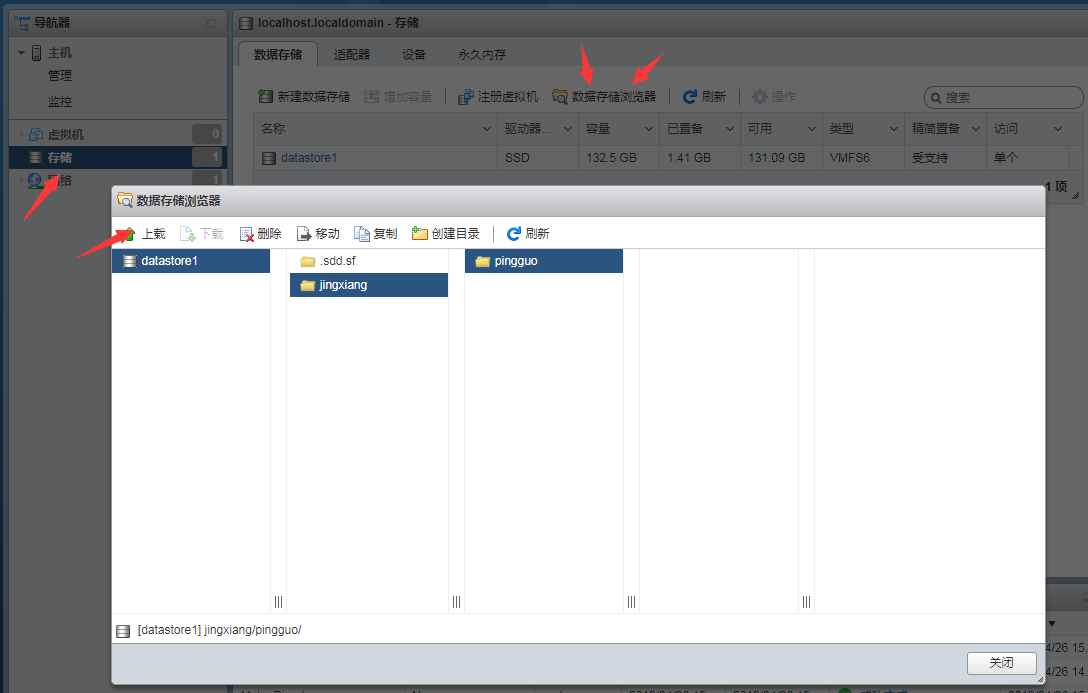The height and width of the screenshot is (693, 1088).
Task: Select the datastore1 entry in browser
Action: [191, 261]
